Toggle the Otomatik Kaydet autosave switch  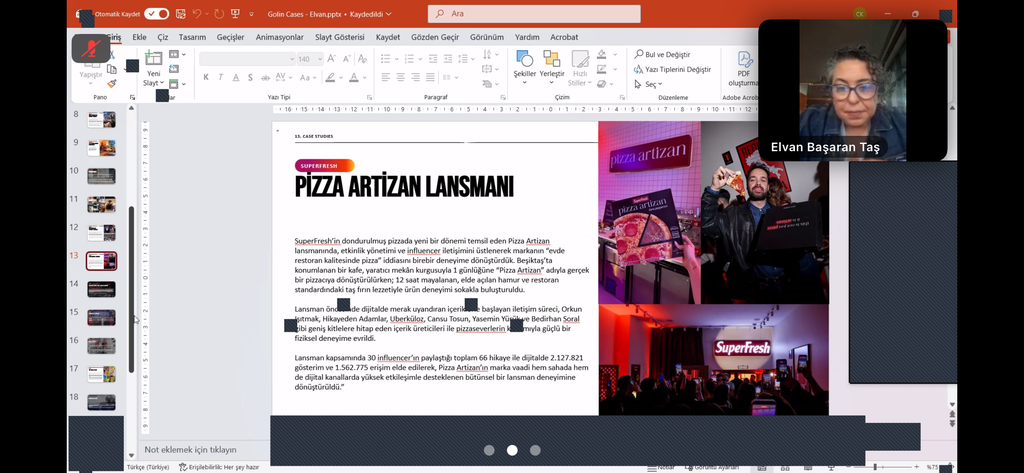tap(157, 14)
